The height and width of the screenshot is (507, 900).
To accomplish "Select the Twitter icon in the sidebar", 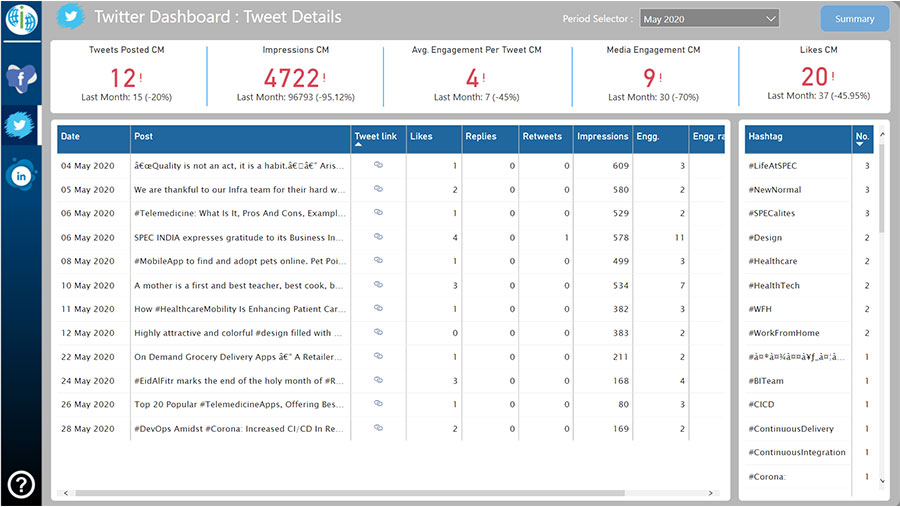I will (x=21, y=125).
